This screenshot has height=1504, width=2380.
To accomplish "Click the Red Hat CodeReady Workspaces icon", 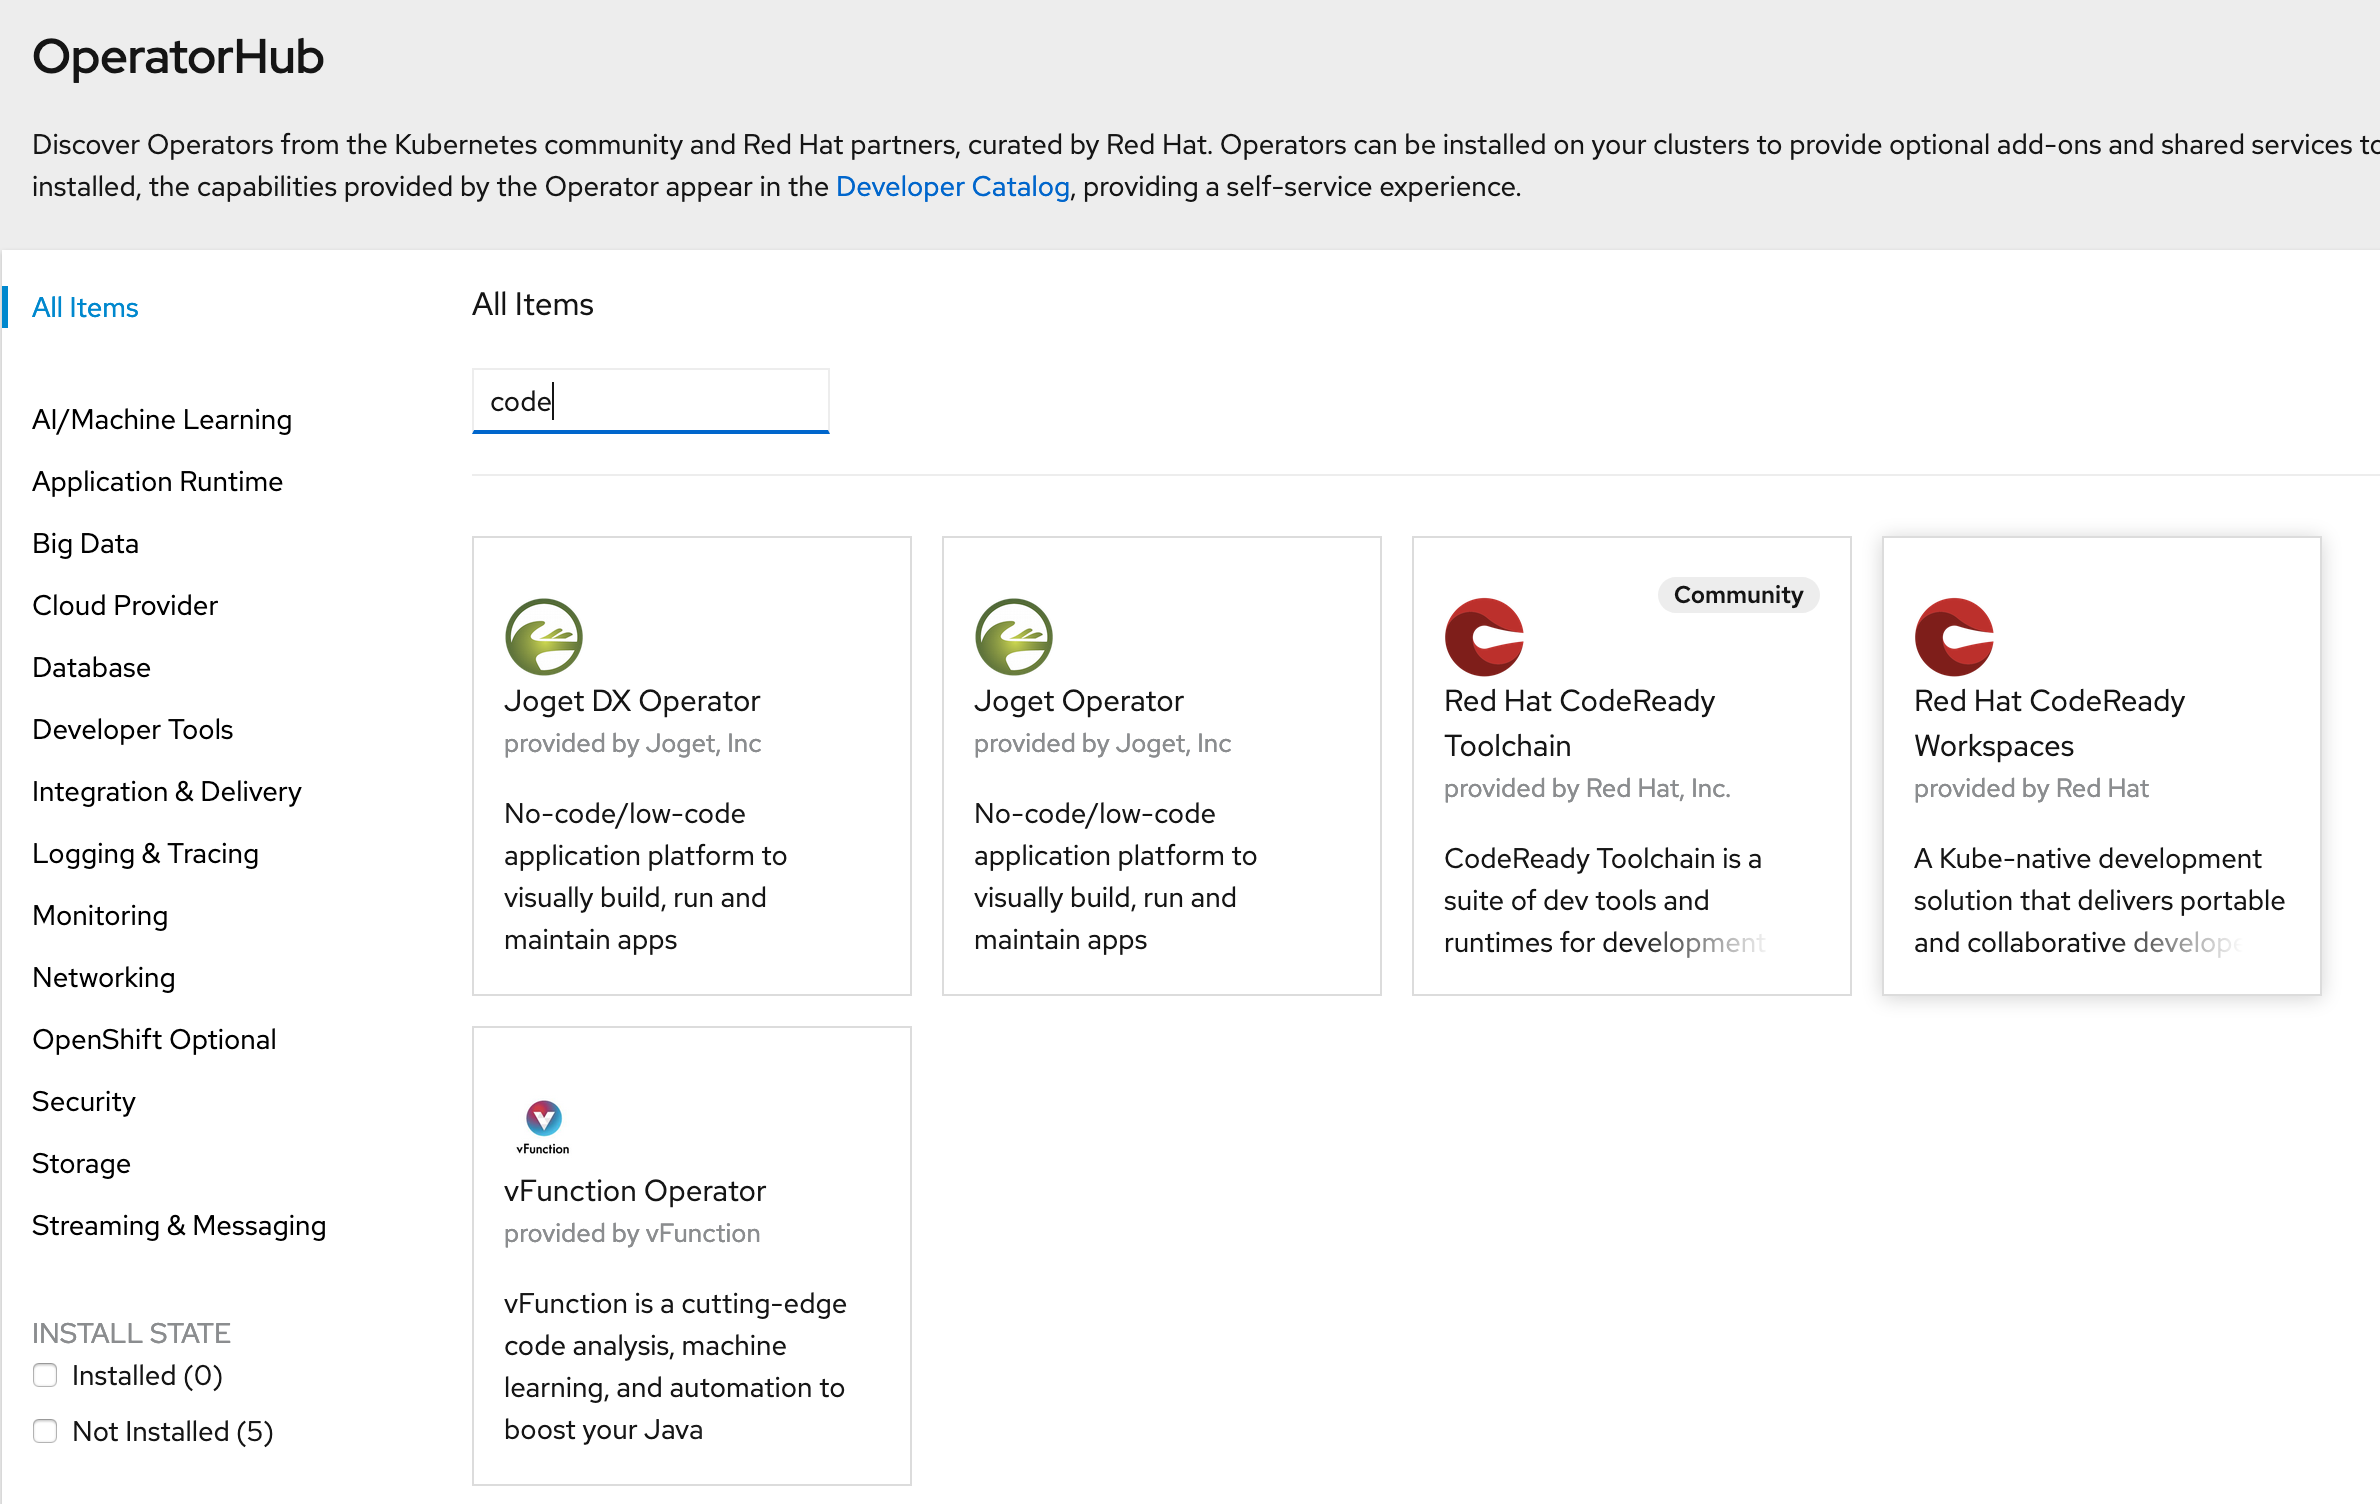I will [1954, 634].
